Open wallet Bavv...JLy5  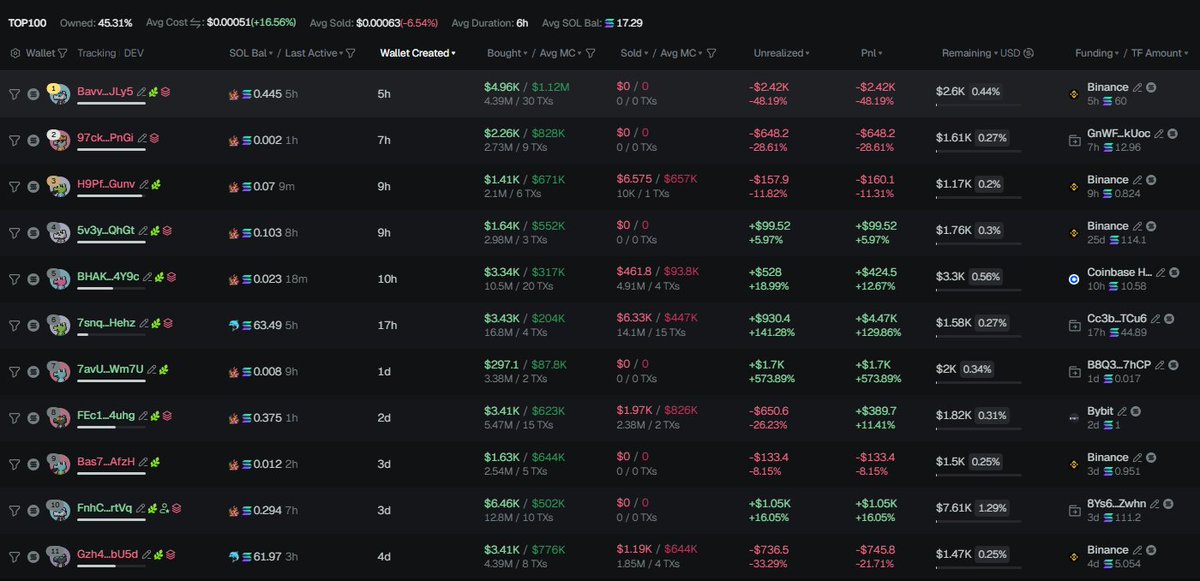105,91
